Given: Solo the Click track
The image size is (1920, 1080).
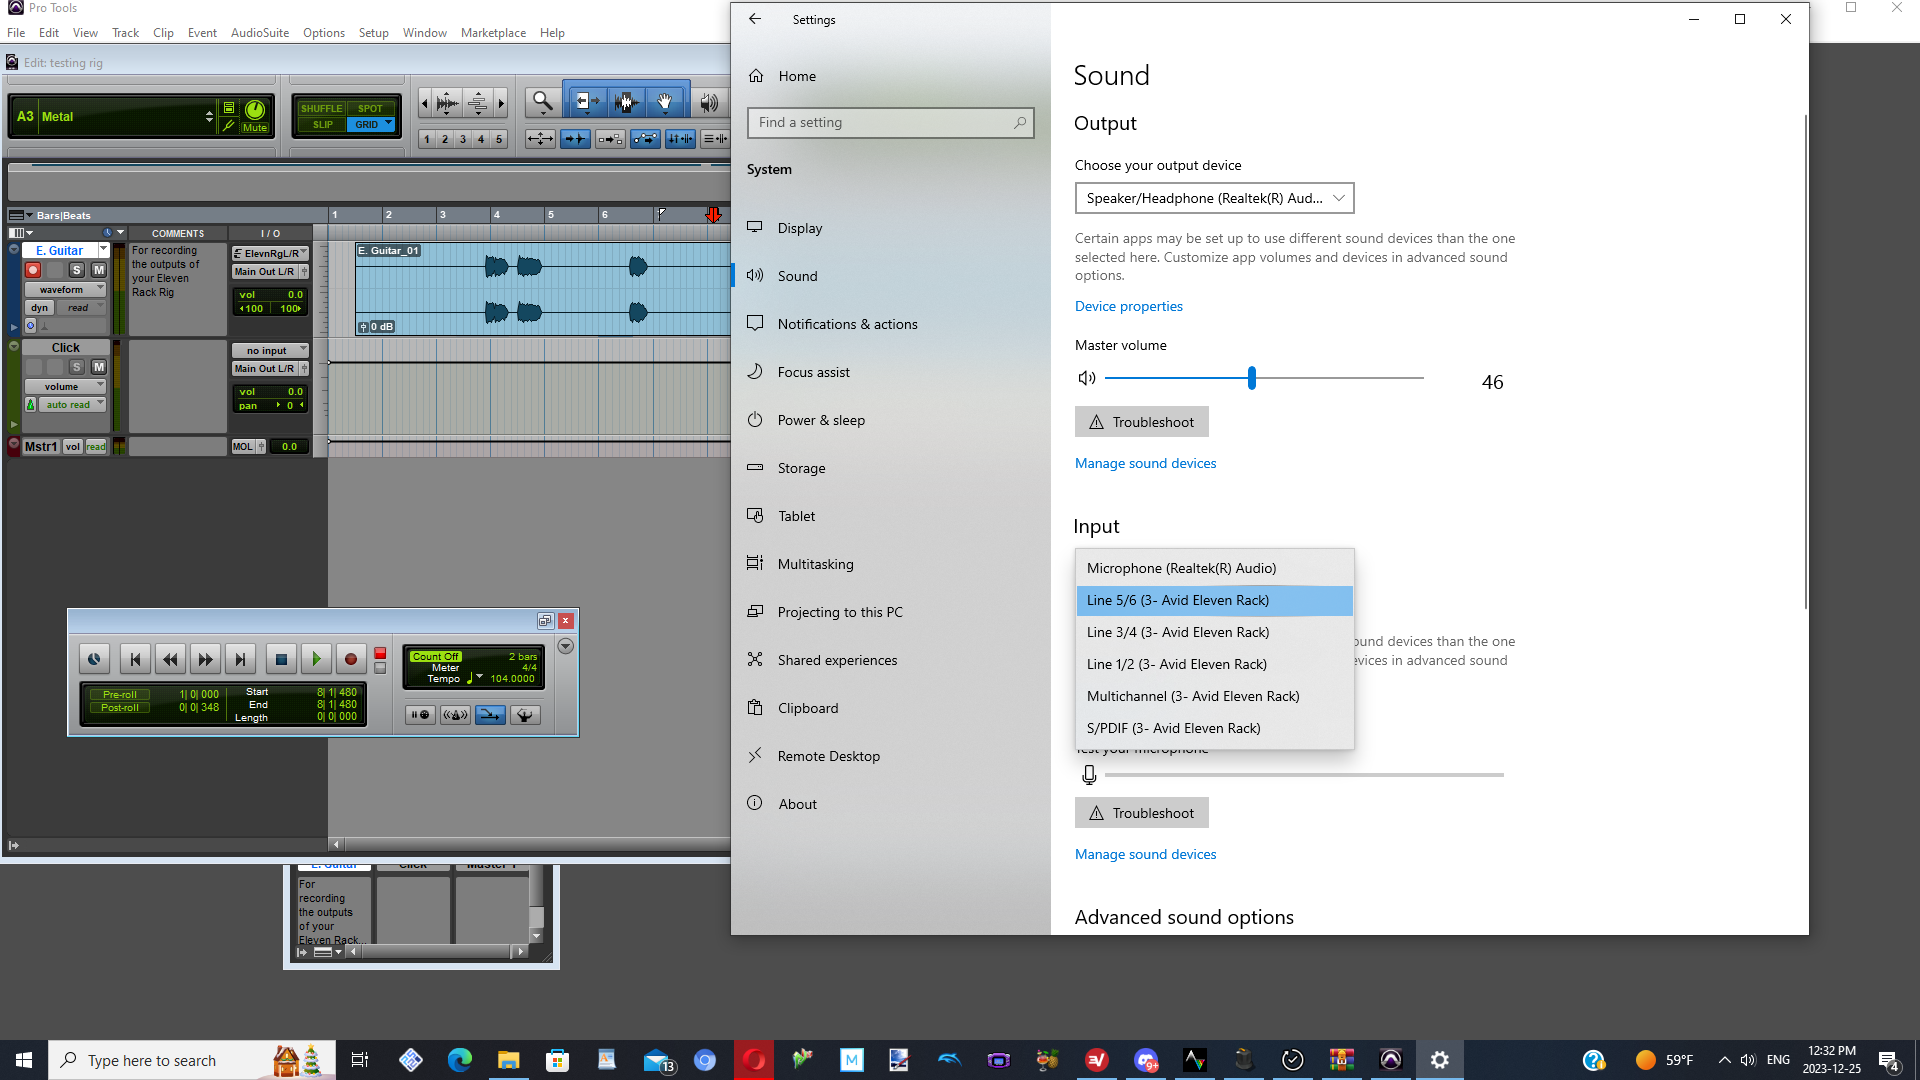Looking at the screenshot, I should (x=76, y=367).
